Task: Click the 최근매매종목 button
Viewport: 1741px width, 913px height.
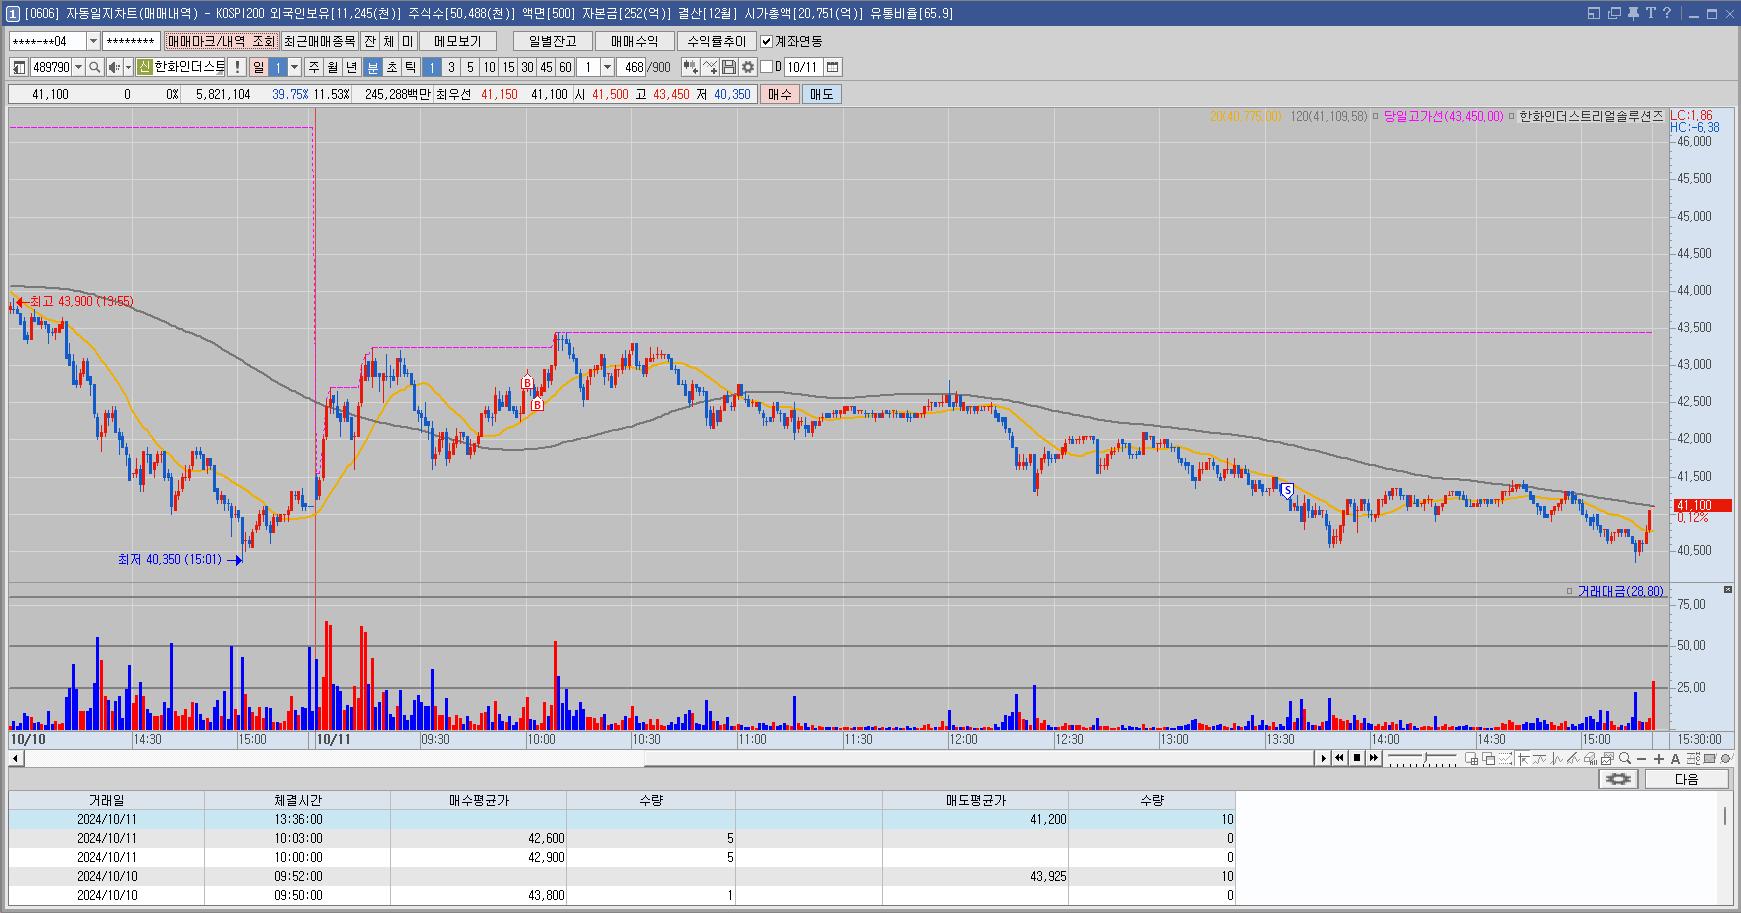Action: click(319, 41)
